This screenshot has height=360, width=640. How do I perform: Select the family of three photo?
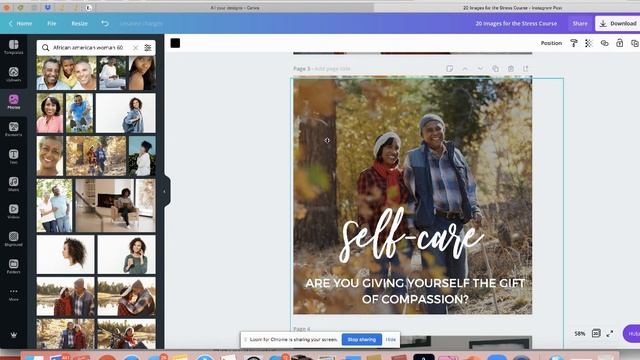tap(67, 73)
